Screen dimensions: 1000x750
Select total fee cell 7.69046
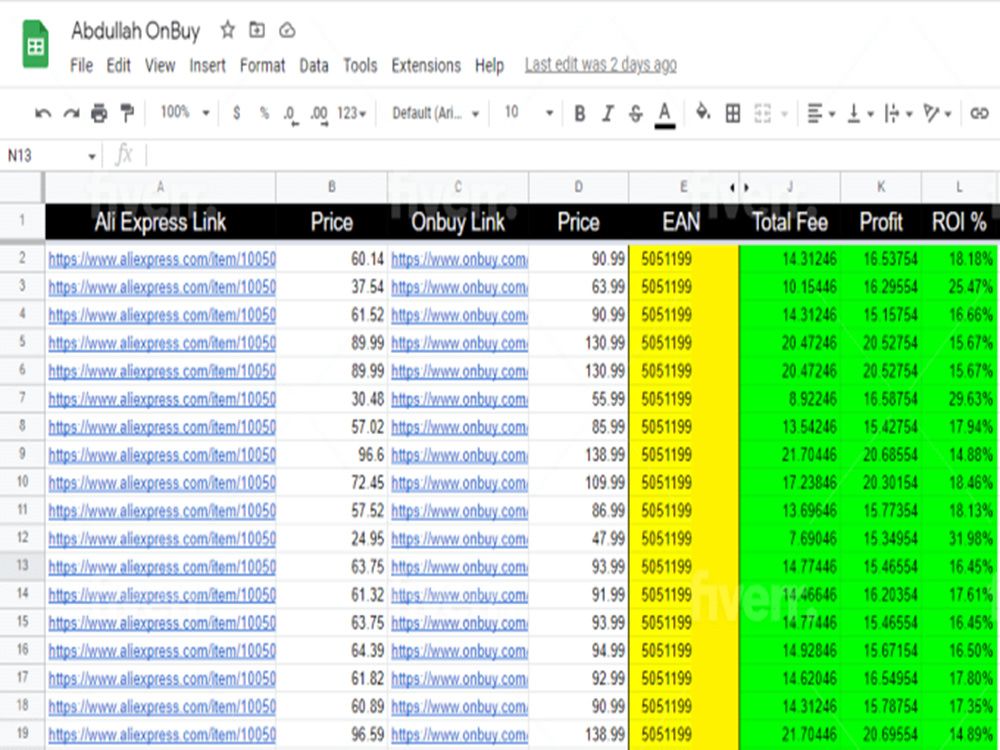(x=790, y=539)
